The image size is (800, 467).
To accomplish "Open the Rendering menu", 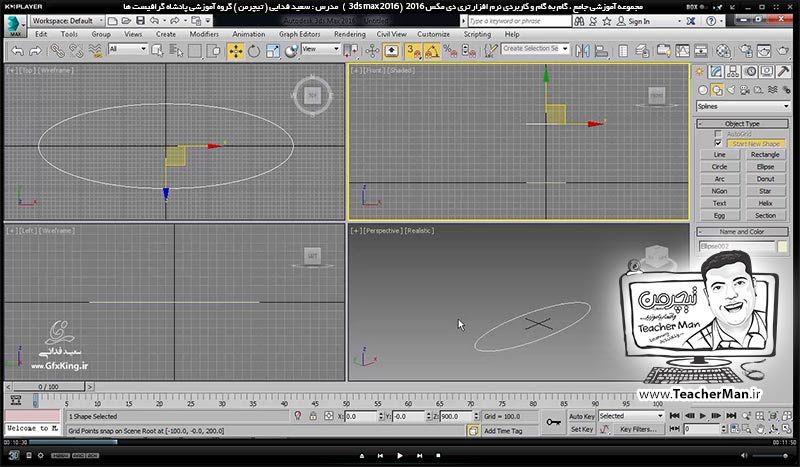I will pyautogui.click(x=349, y=34).
